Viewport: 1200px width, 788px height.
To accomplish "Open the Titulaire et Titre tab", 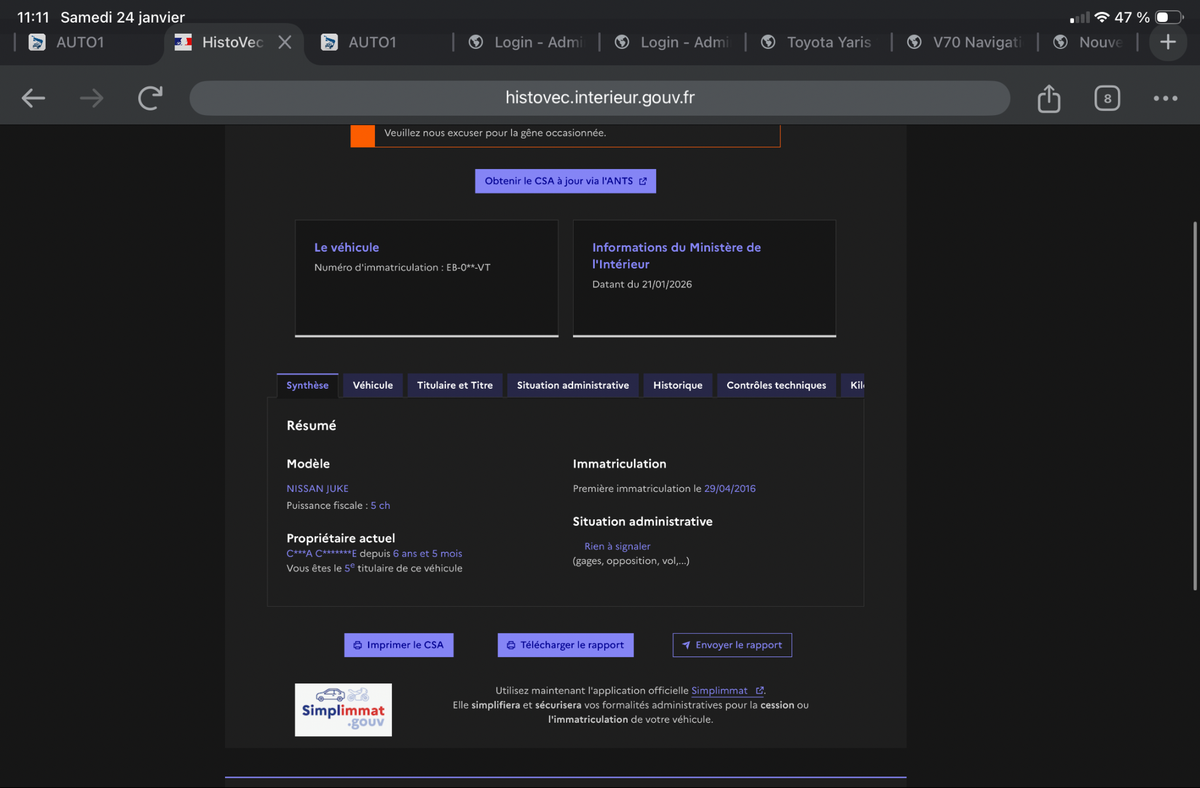I will pos(455,385).
